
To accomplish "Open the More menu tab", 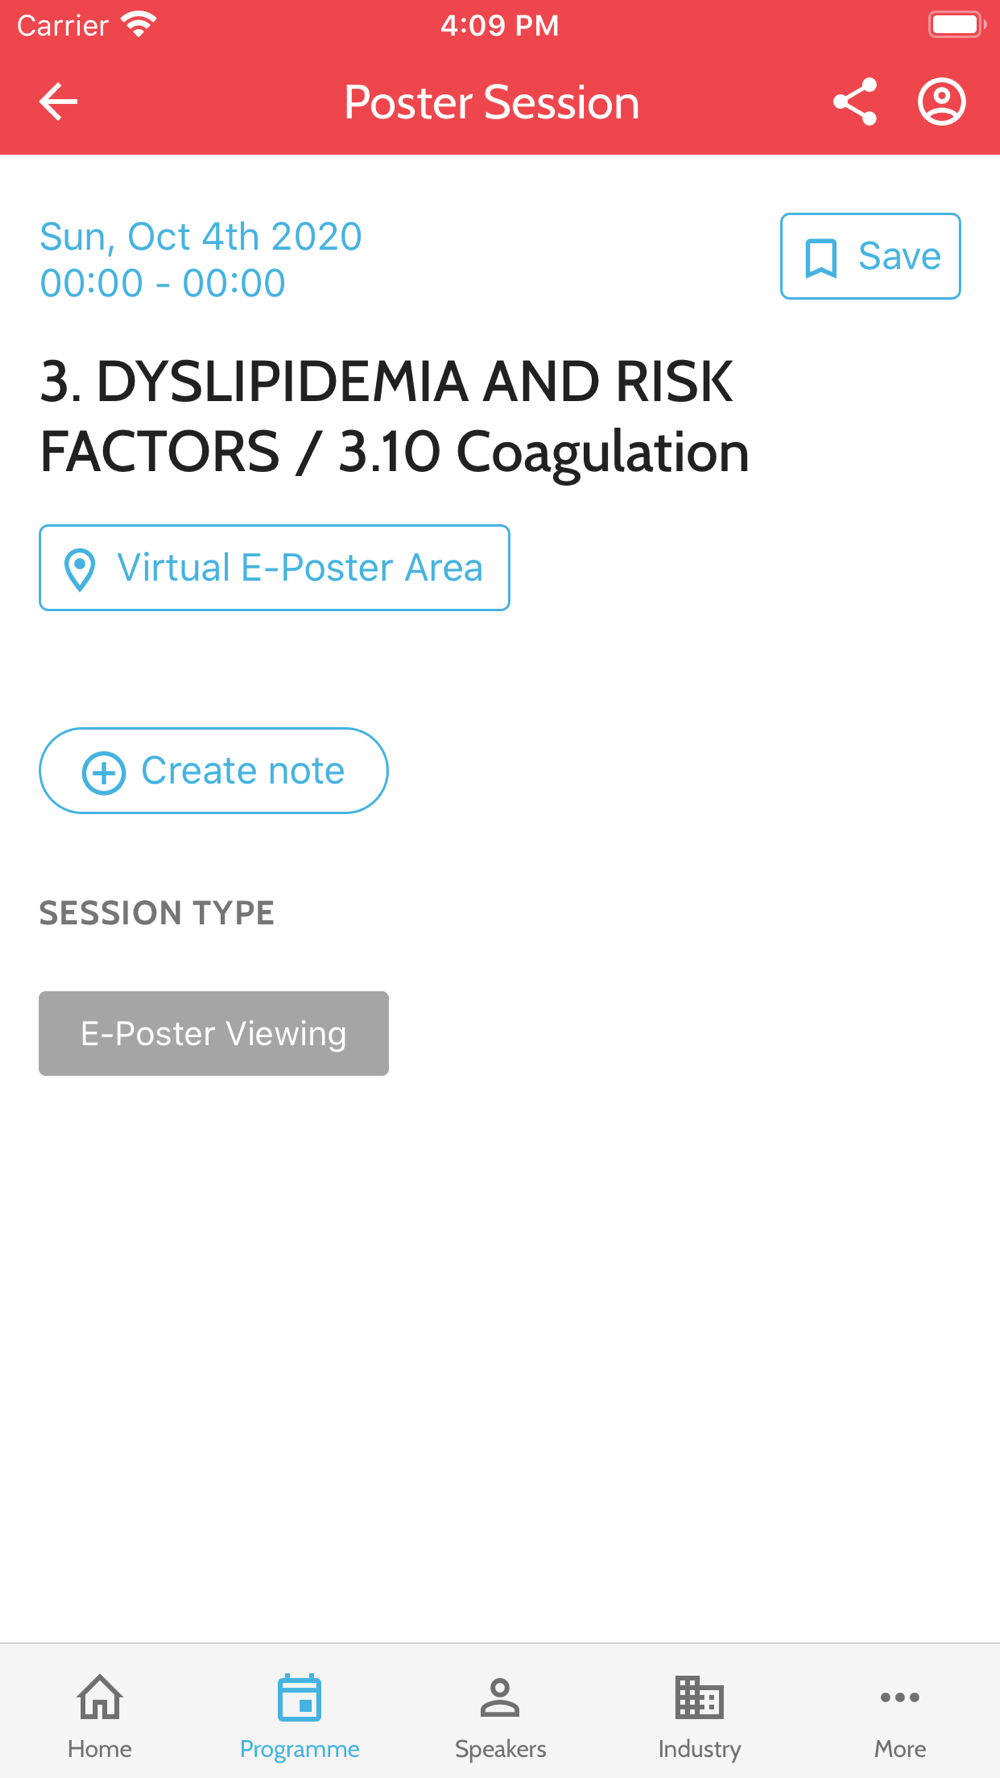I will 900,1716.
